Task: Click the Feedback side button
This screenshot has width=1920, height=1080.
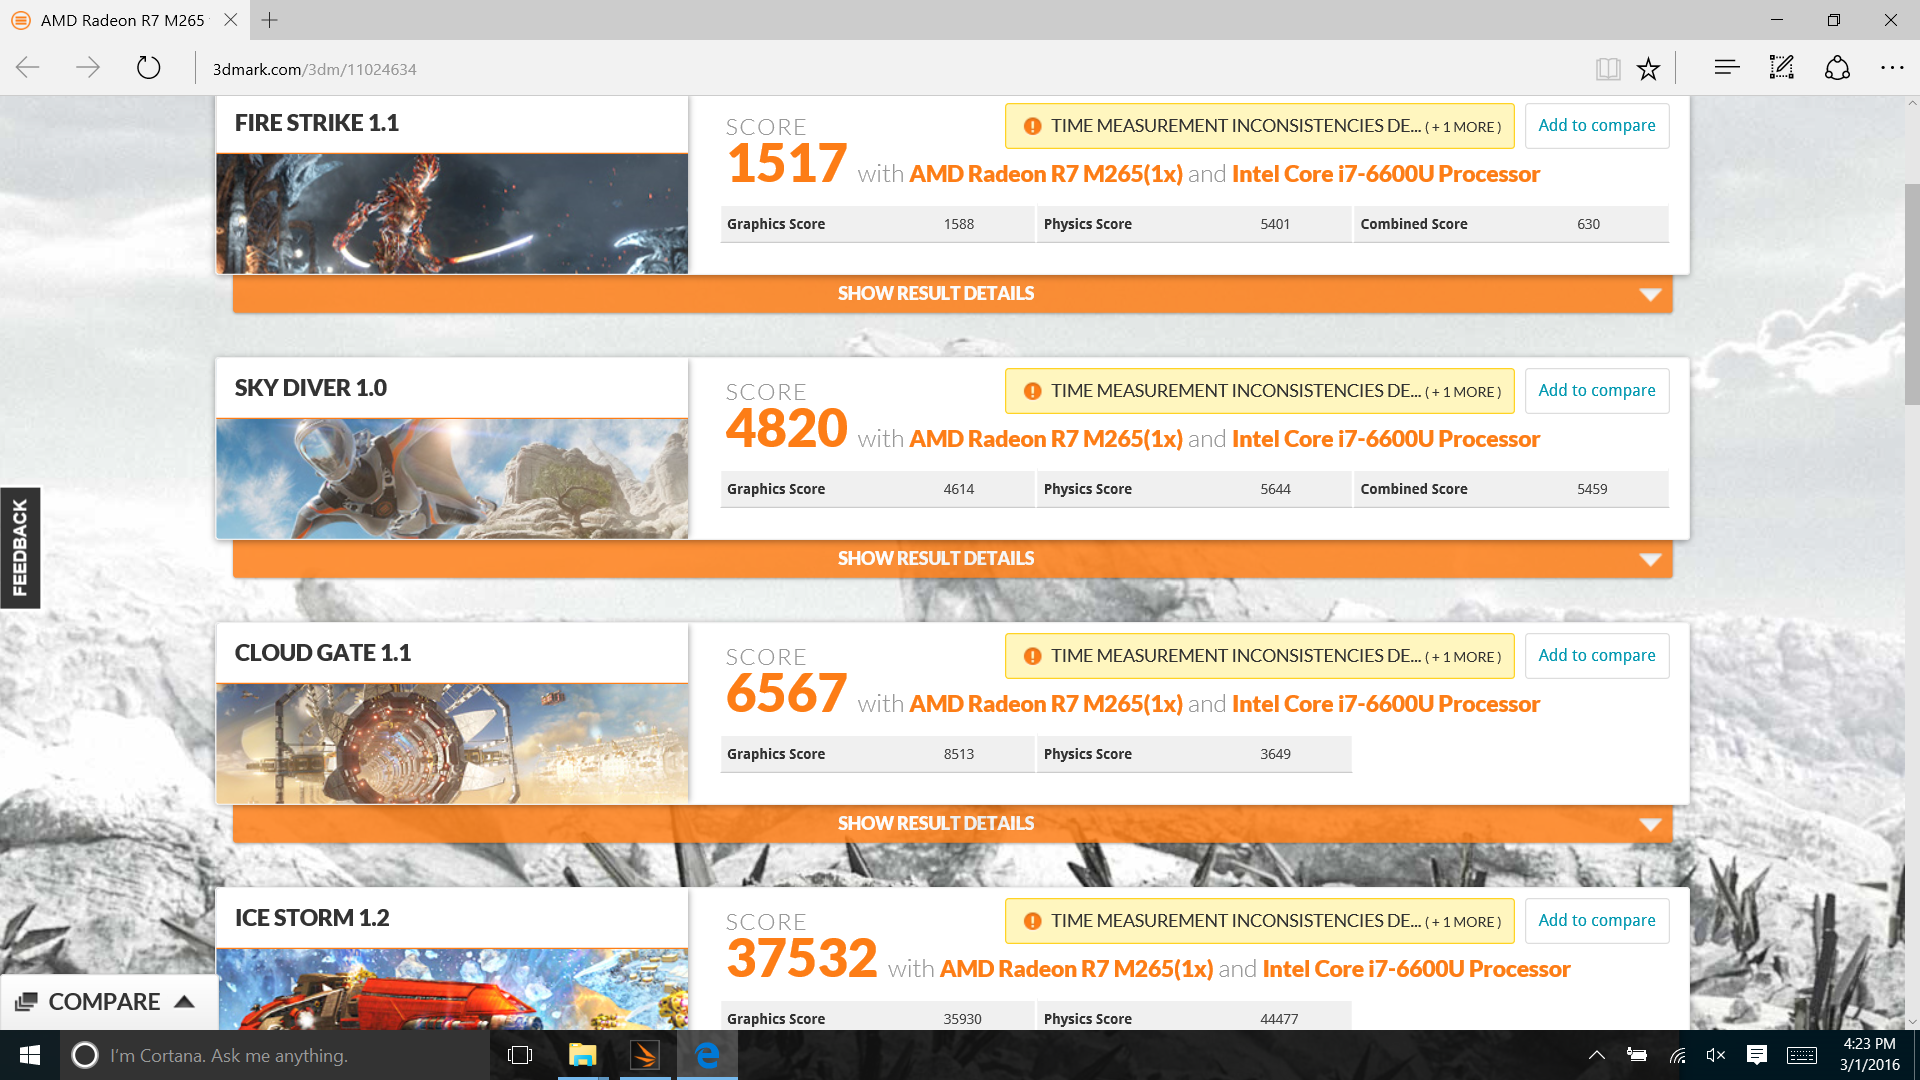Action: pos(20,548)
